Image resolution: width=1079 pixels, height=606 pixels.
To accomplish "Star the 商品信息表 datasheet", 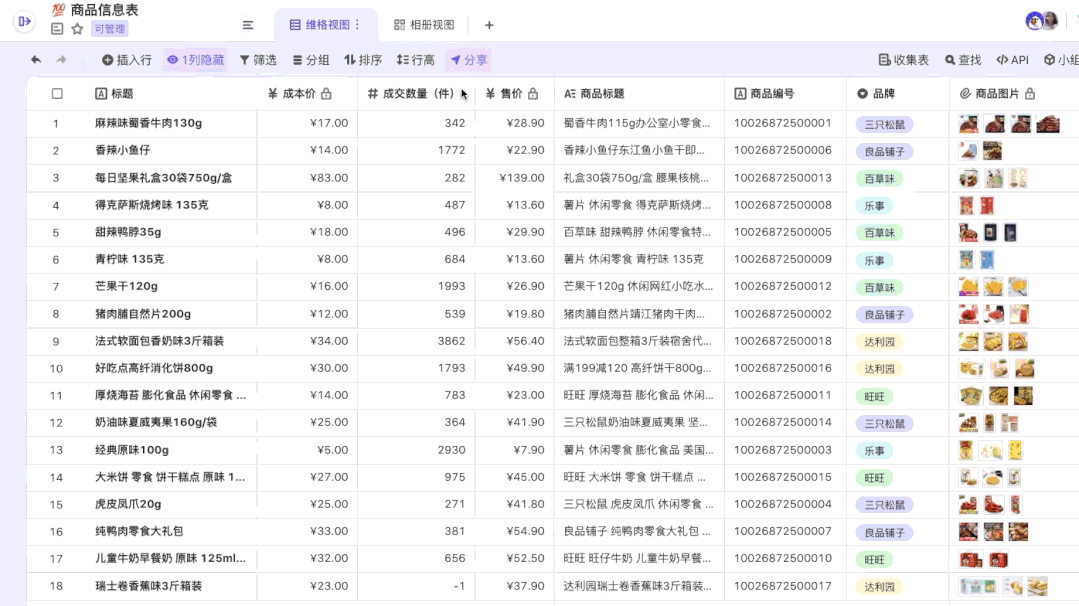I will pos(77,29).
